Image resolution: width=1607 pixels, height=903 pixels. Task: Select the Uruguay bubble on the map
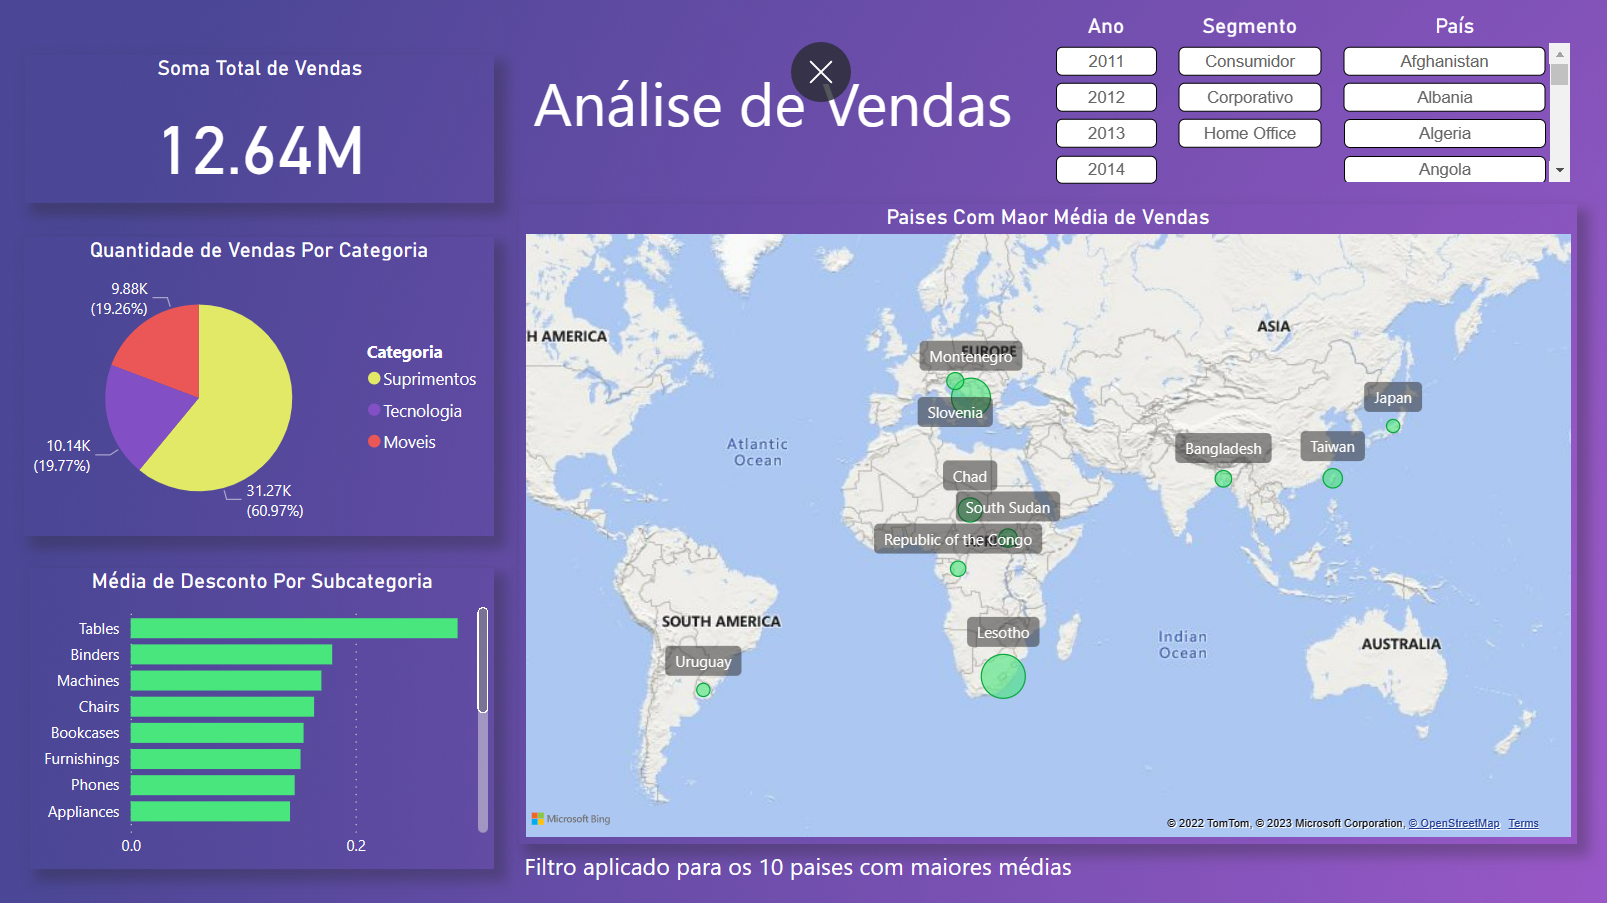[x=702, y=690]
